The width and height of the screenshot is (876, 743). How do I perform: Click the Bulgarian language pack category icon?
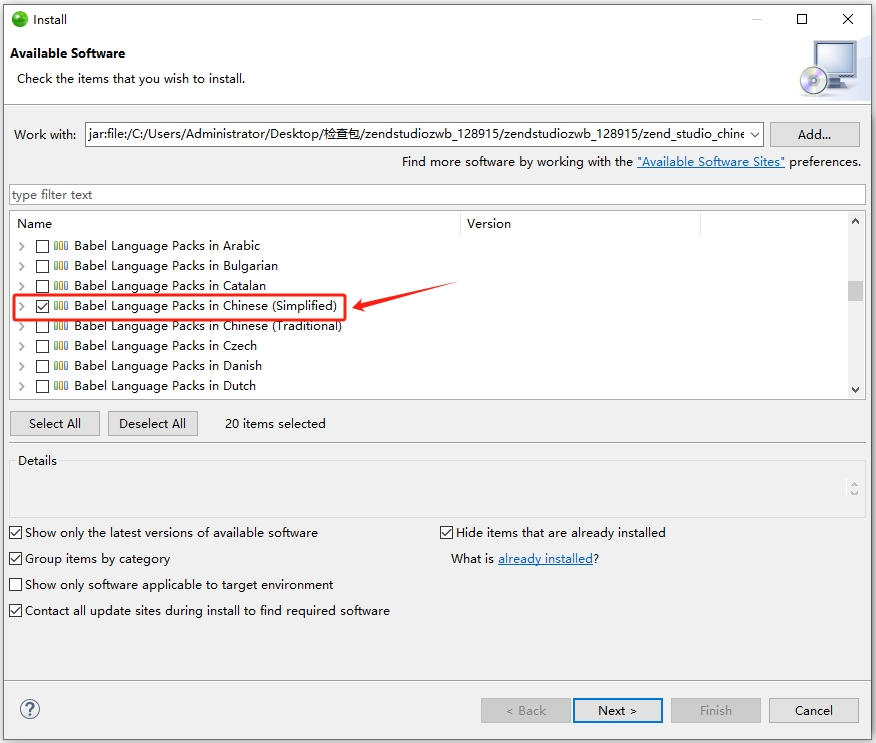(61, 266)
